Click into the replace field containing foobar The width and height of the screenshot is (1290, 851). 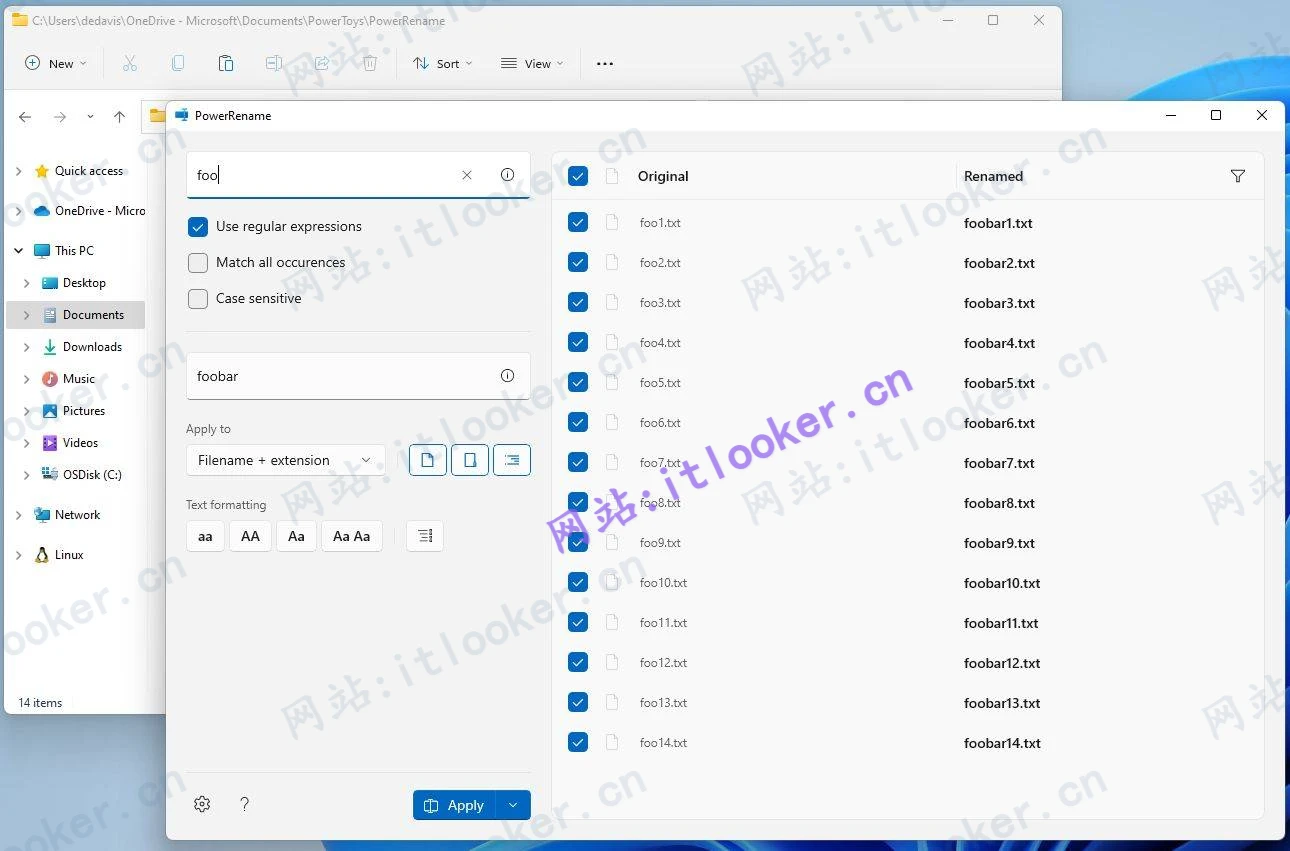358,376
